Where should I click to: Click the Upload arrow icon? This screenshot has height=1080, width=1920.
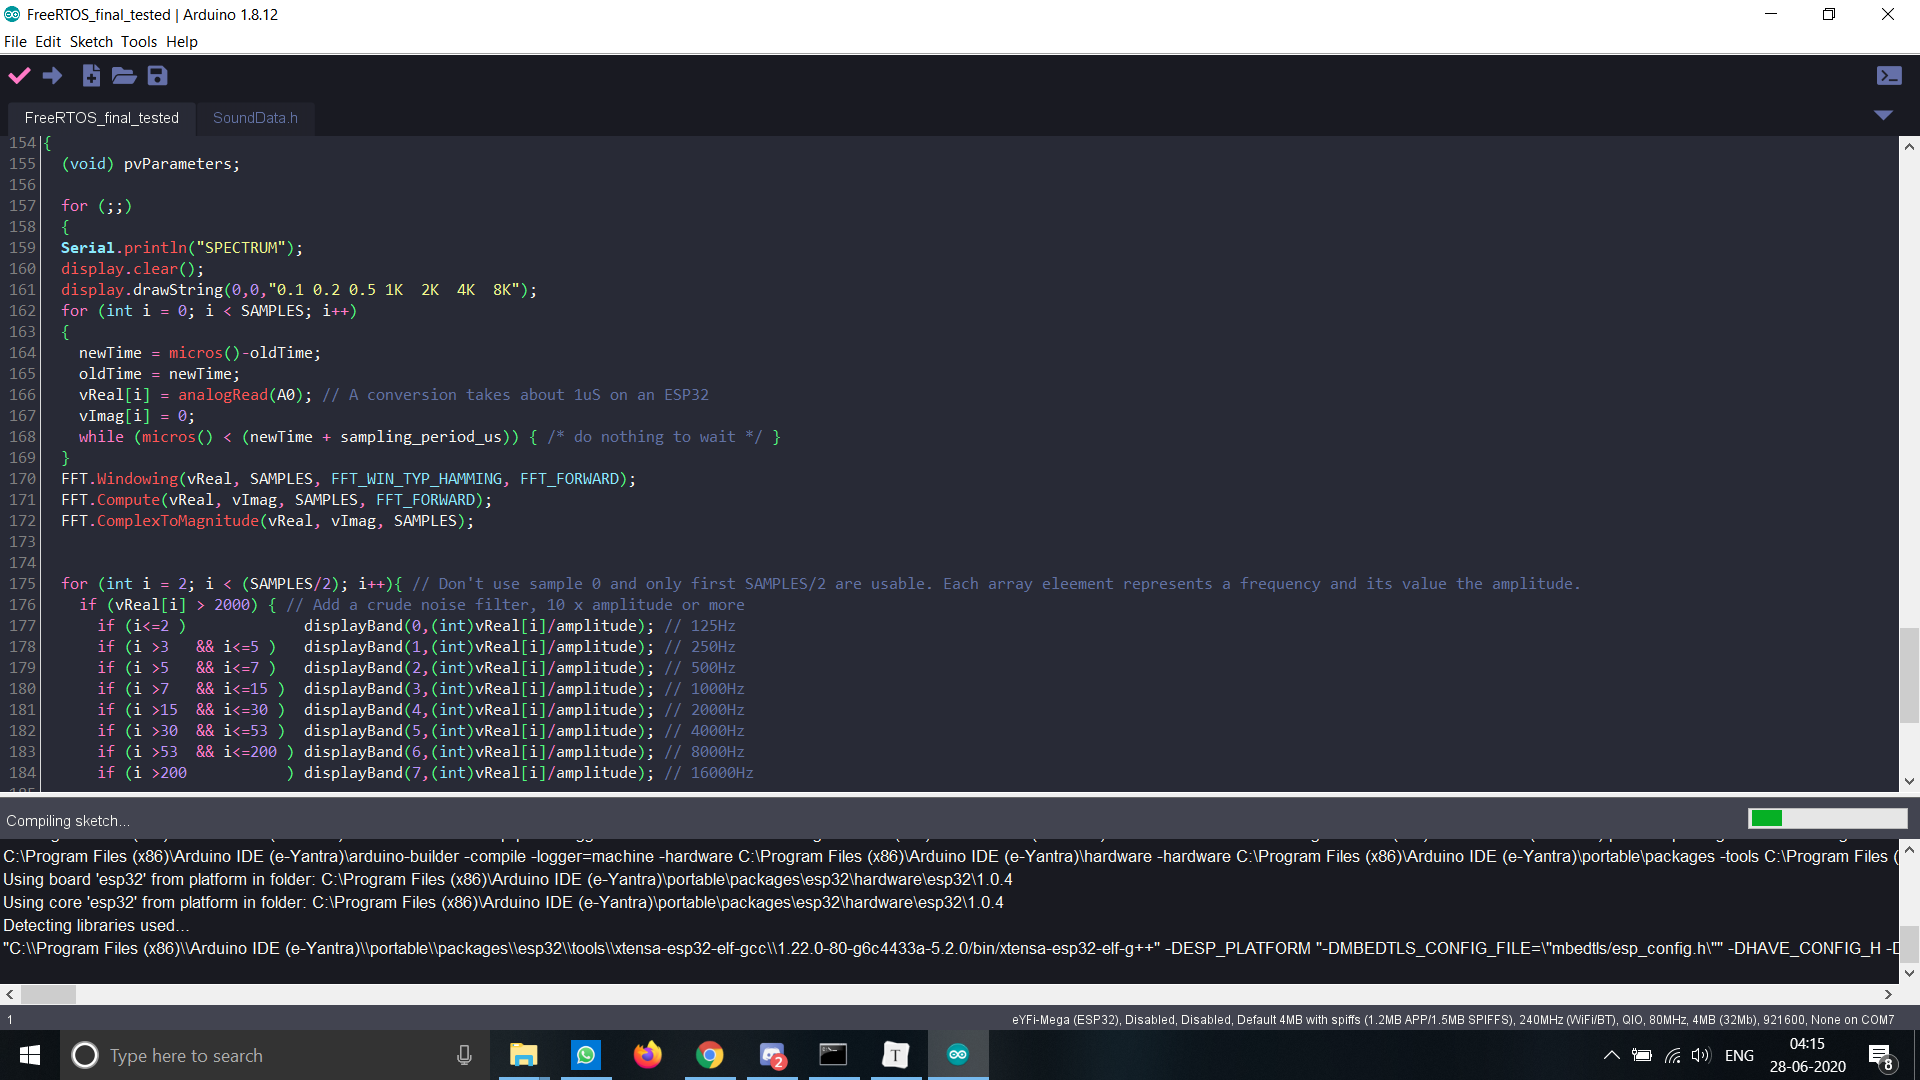[x=53, y=75]
